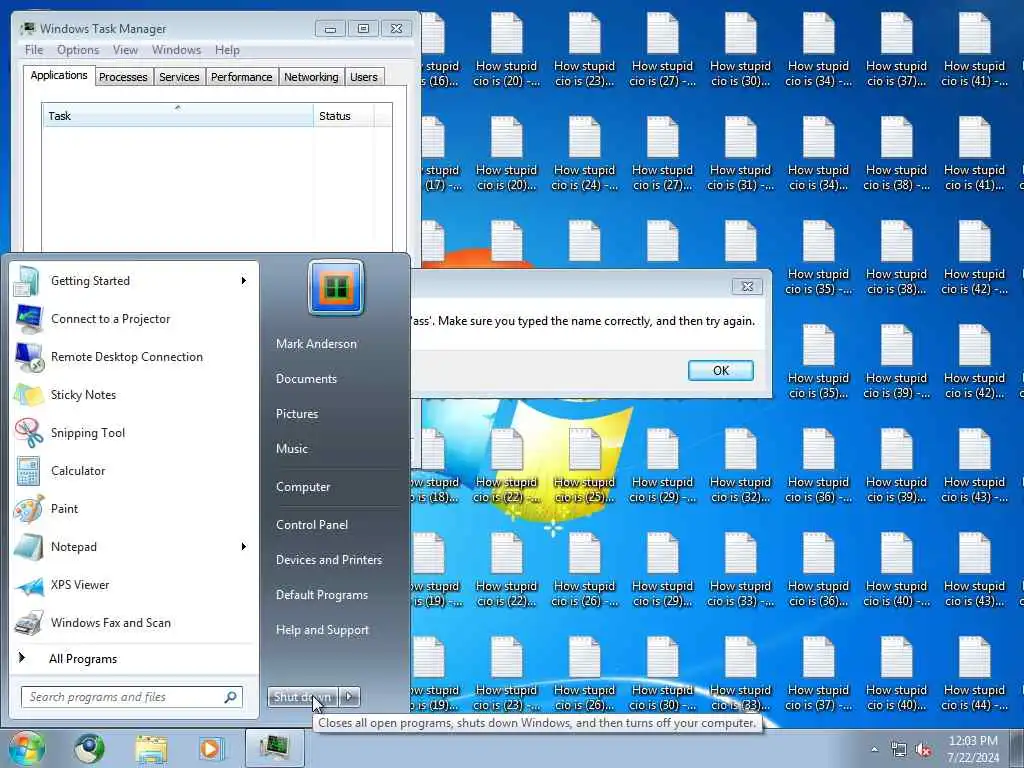1024x768 pixels.
Task: Open Remote Desktop Connection icon
Action: tap(29, 357)
